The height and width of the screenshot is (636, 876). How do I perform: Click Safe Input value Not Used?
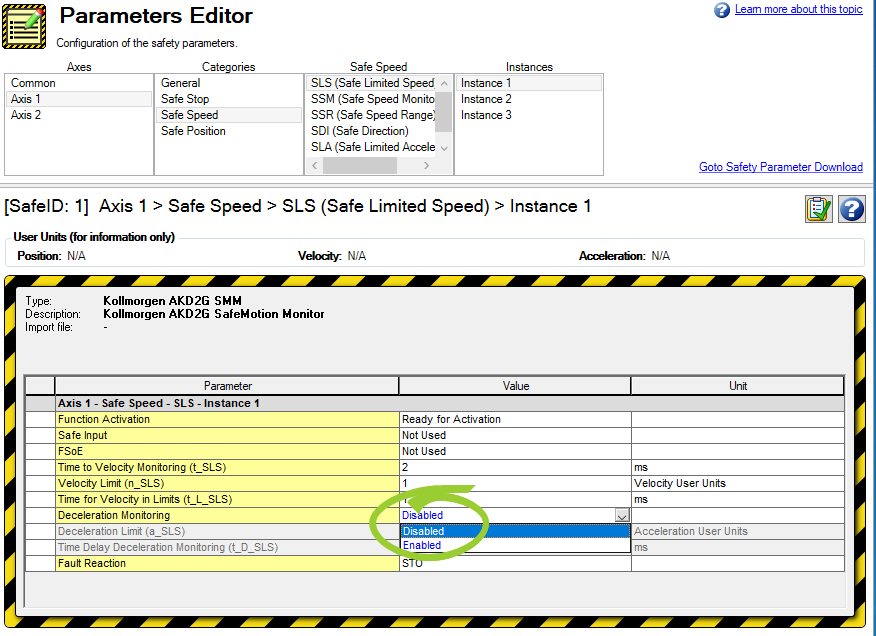tap(515, 435)
